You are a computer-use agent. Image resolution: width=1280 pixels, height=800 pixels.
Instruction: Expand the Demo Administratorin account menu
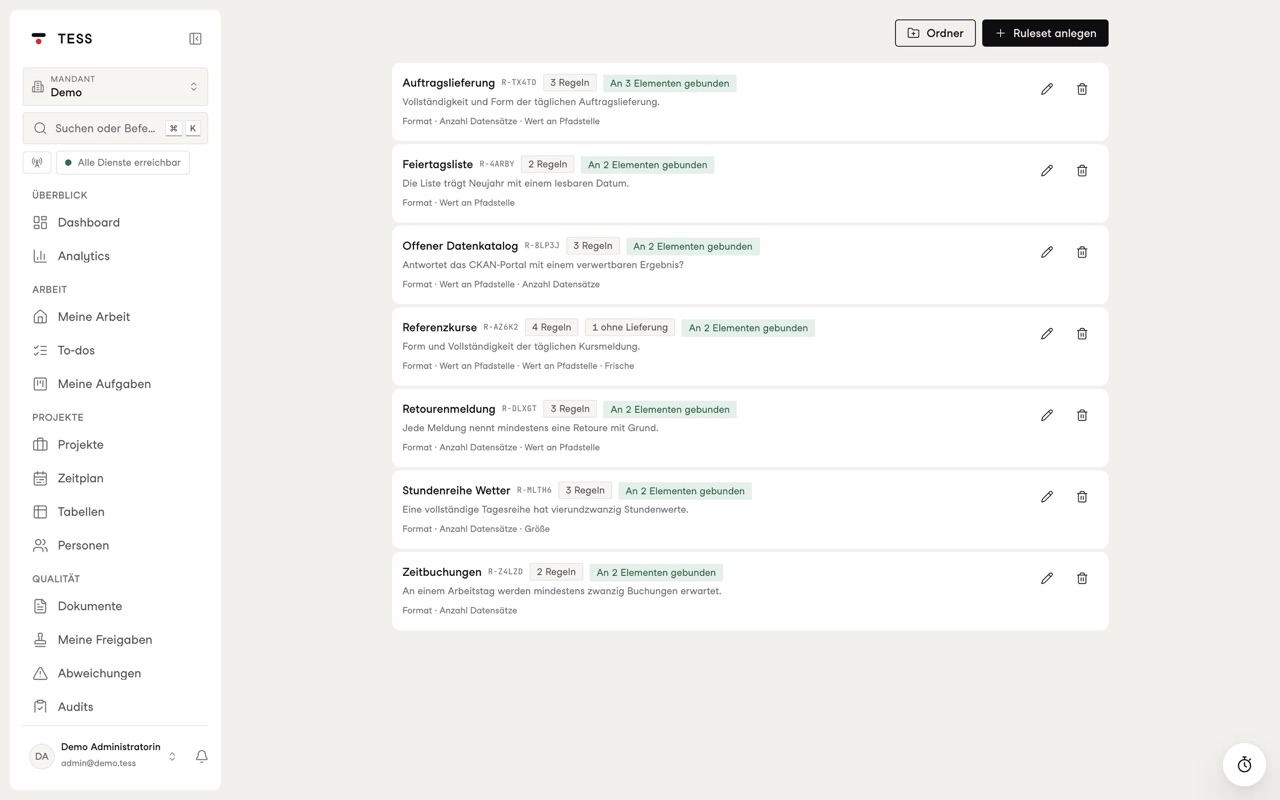click(x=104, y=757)
